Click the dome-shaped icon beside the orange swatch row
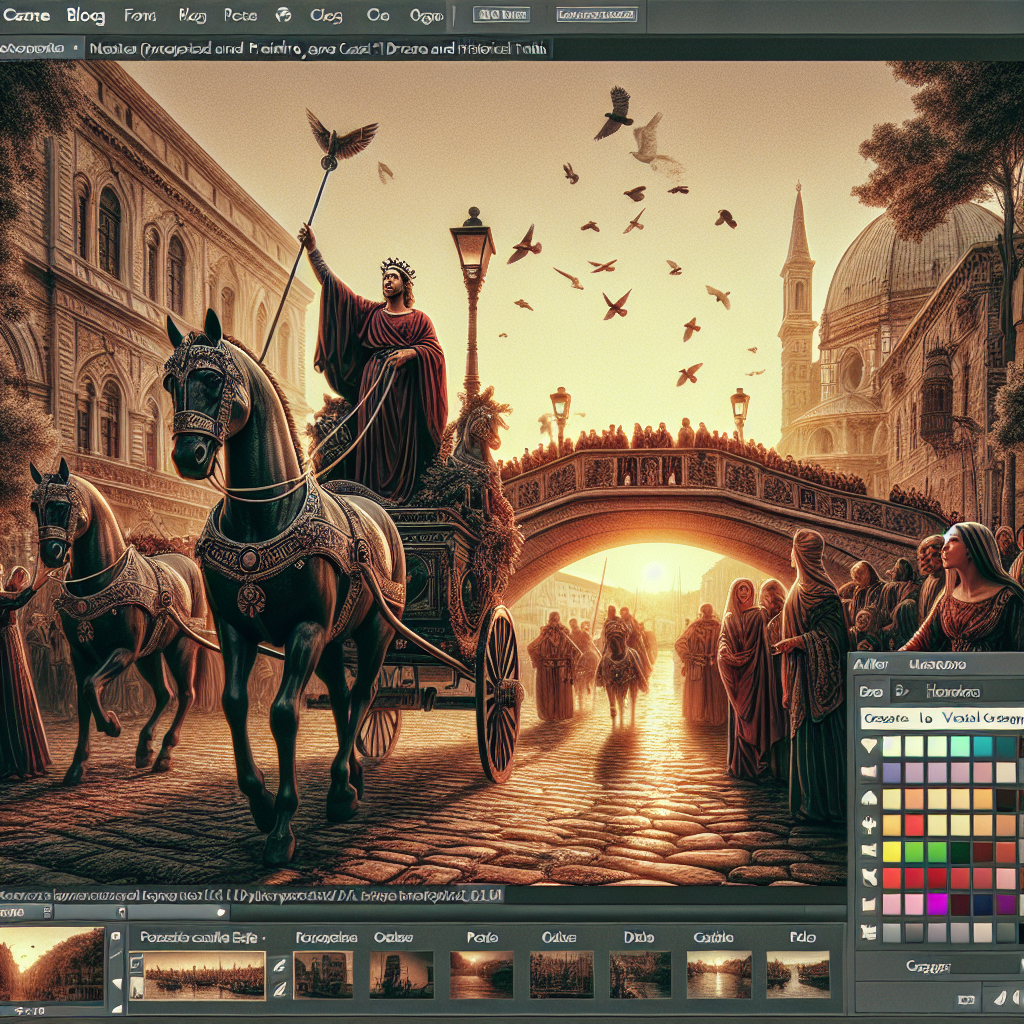Image resolution: width=1024 pixels, height=1024 pixels. (x=867, y=799)
